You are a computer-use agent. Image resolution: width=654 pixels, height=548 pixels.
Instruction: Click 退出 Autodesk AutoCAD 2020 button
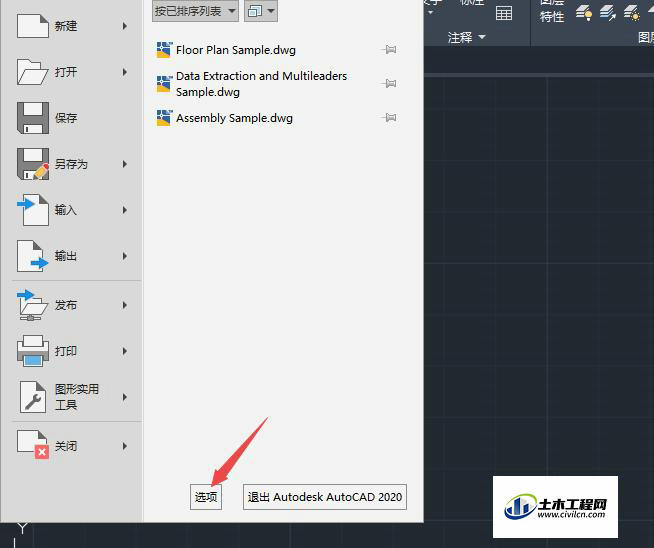(324, 497)
